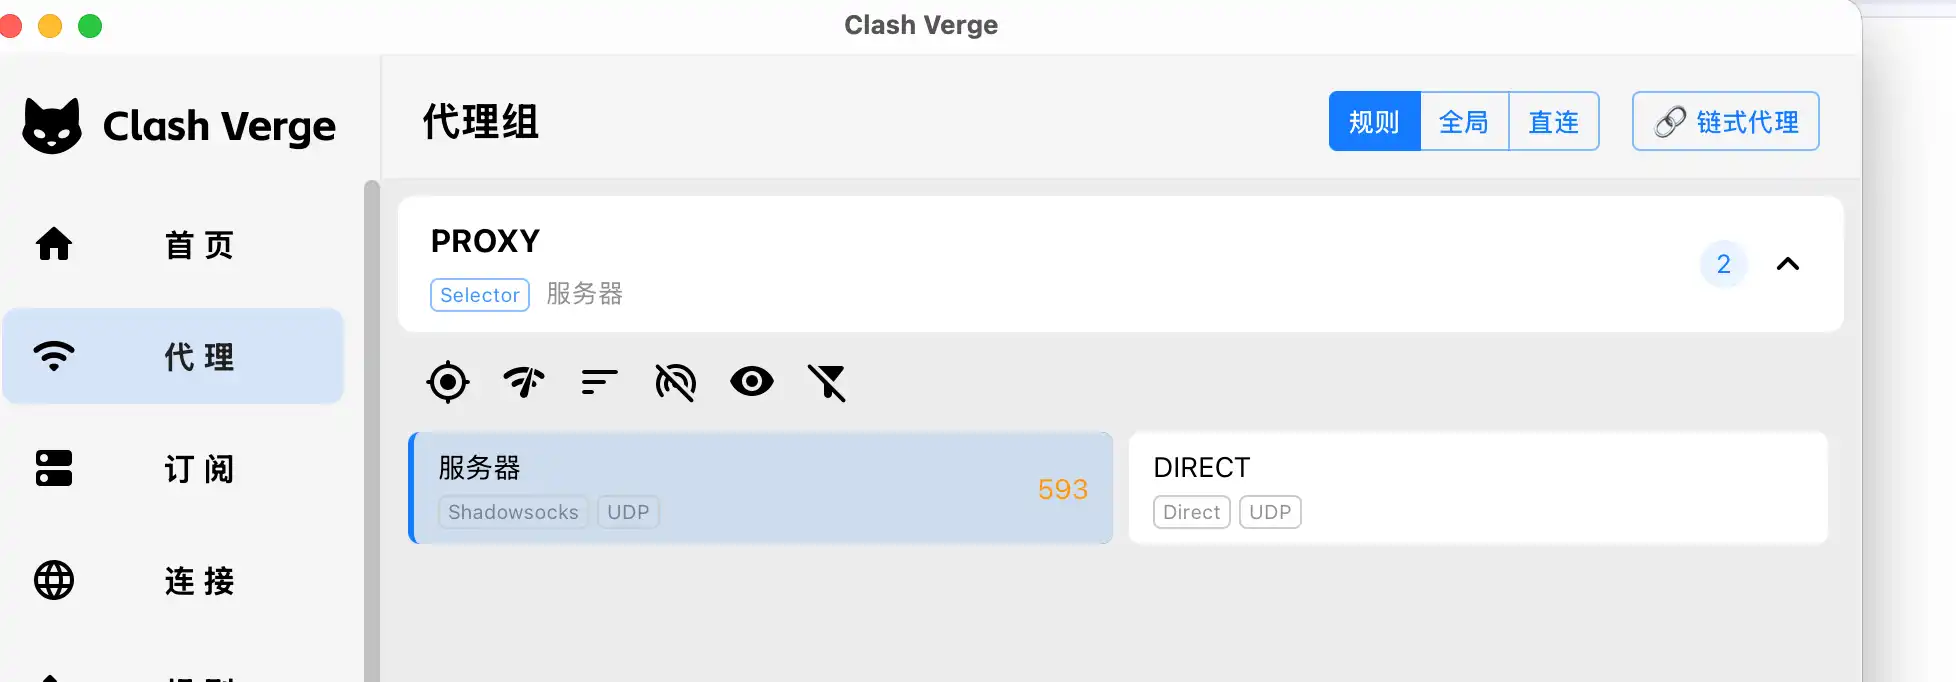Switch to 直连 mode

(1552, 121)
